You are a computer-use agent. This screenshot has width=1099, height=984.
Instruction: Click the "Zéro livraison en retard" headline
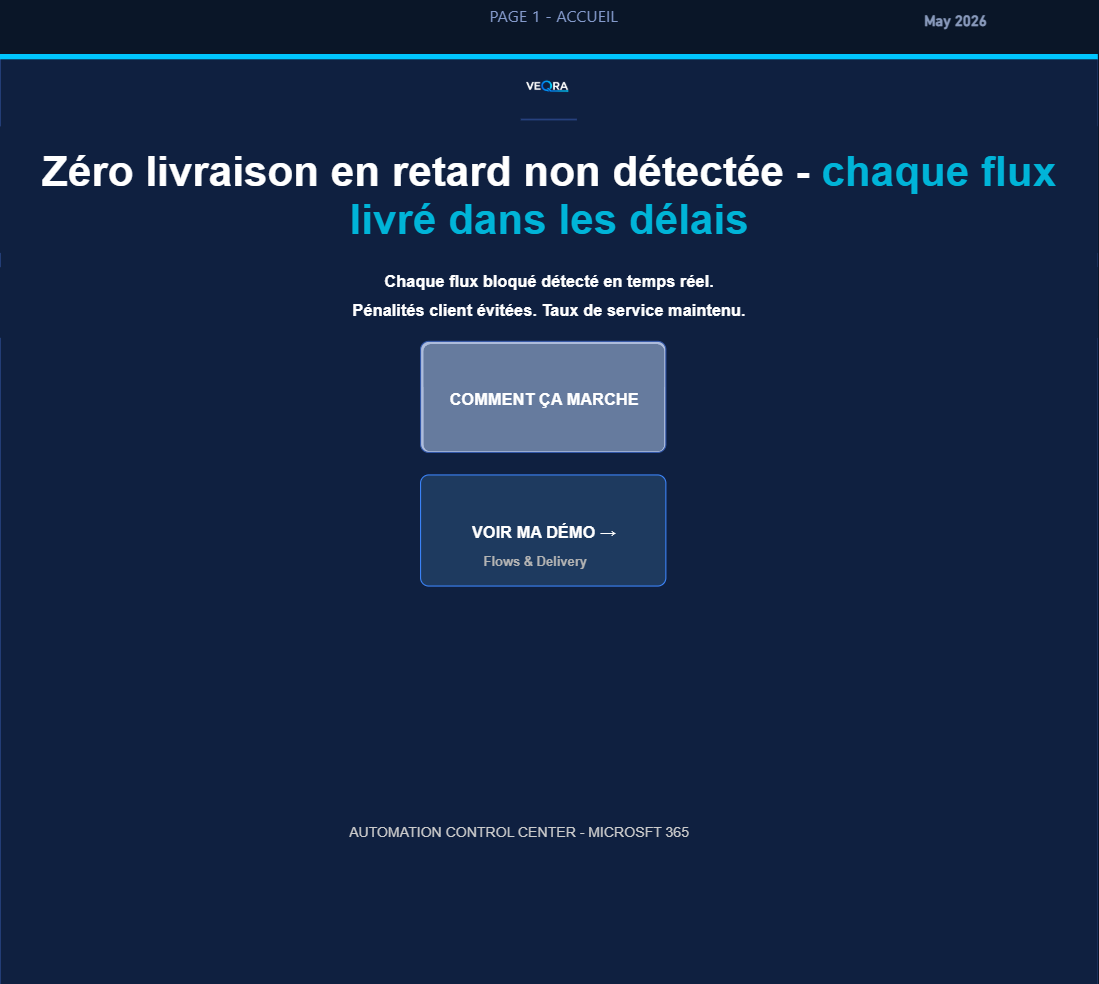point(549,196)
